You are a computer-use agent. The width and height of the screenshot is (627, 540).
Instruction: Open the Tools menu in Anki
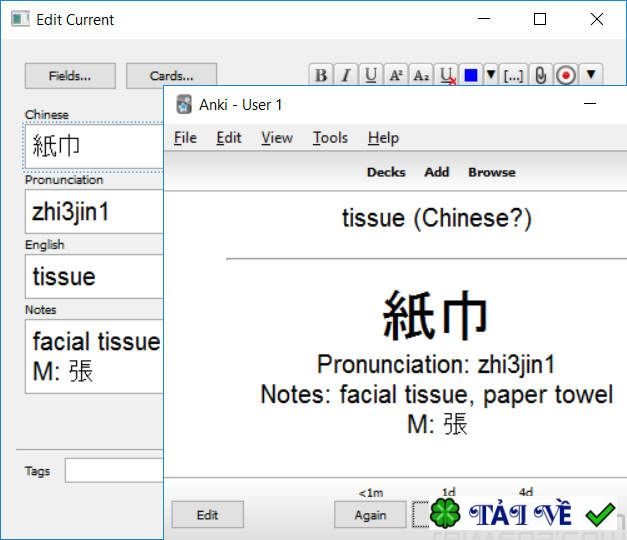[330, 138]
